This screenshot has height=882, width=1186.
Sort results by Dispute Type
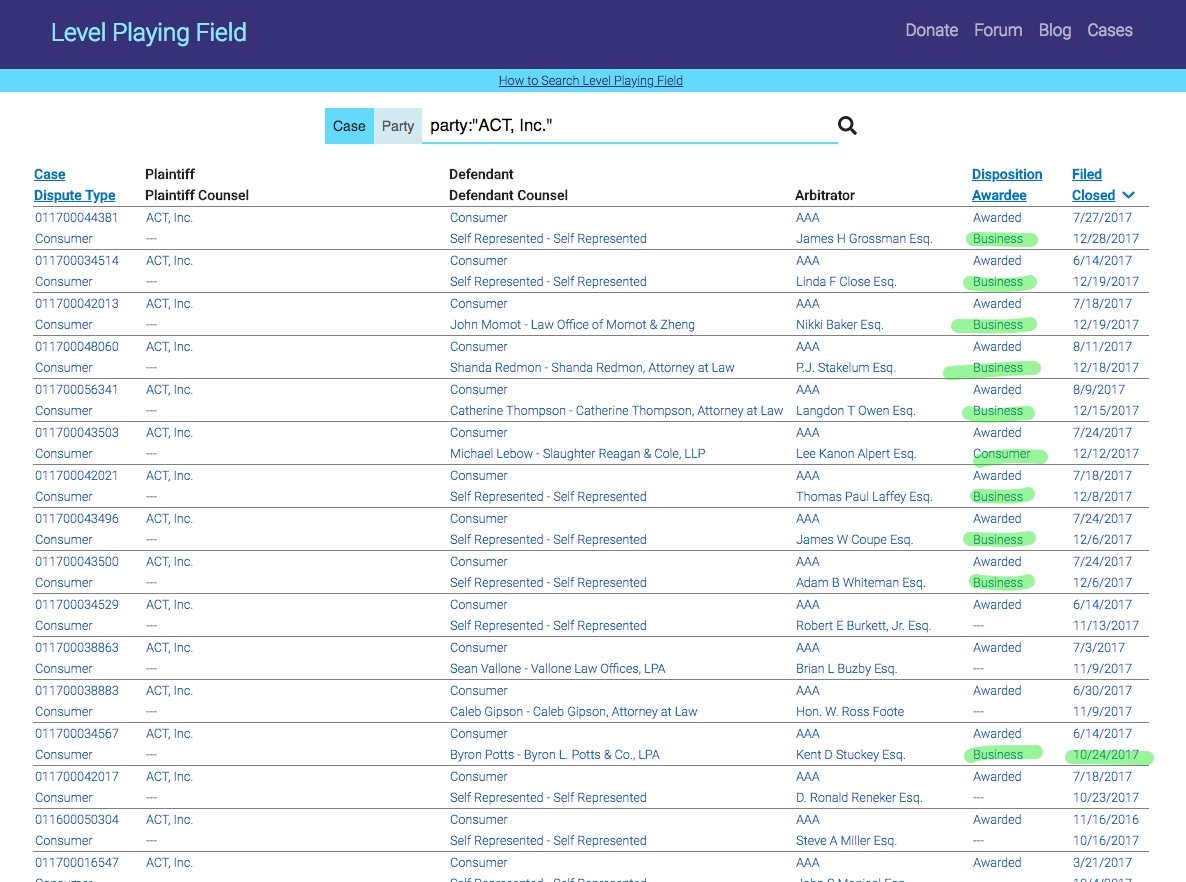(75, 195)
